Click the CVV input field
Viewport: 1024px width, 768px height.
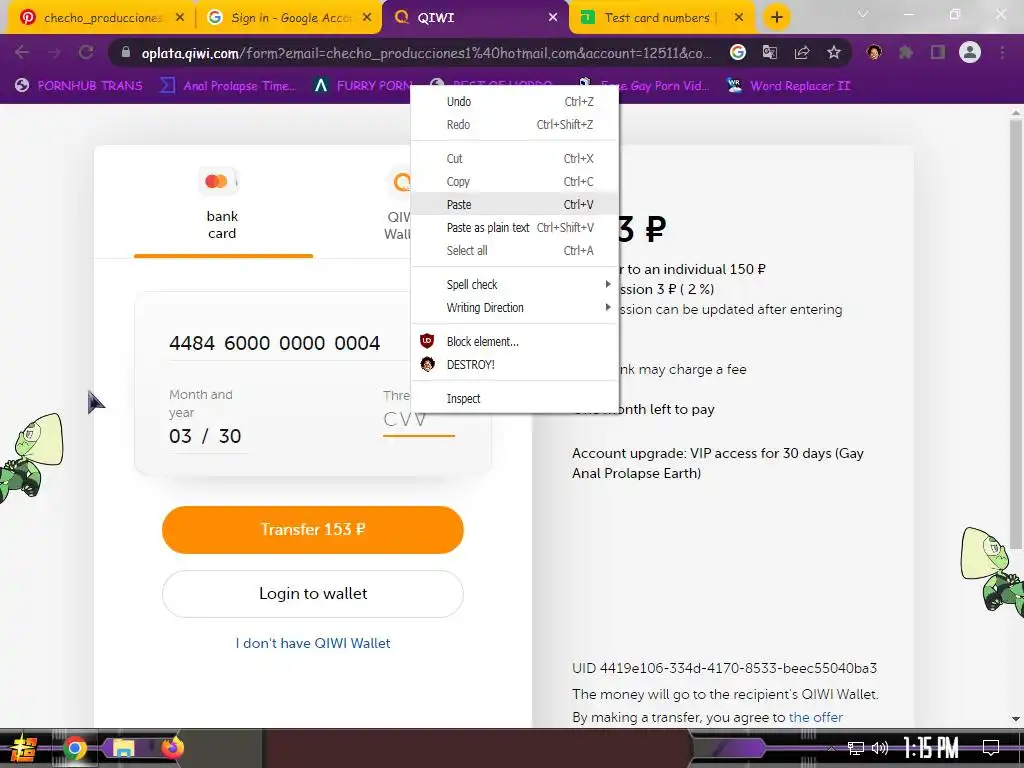[x=419, y=419]
